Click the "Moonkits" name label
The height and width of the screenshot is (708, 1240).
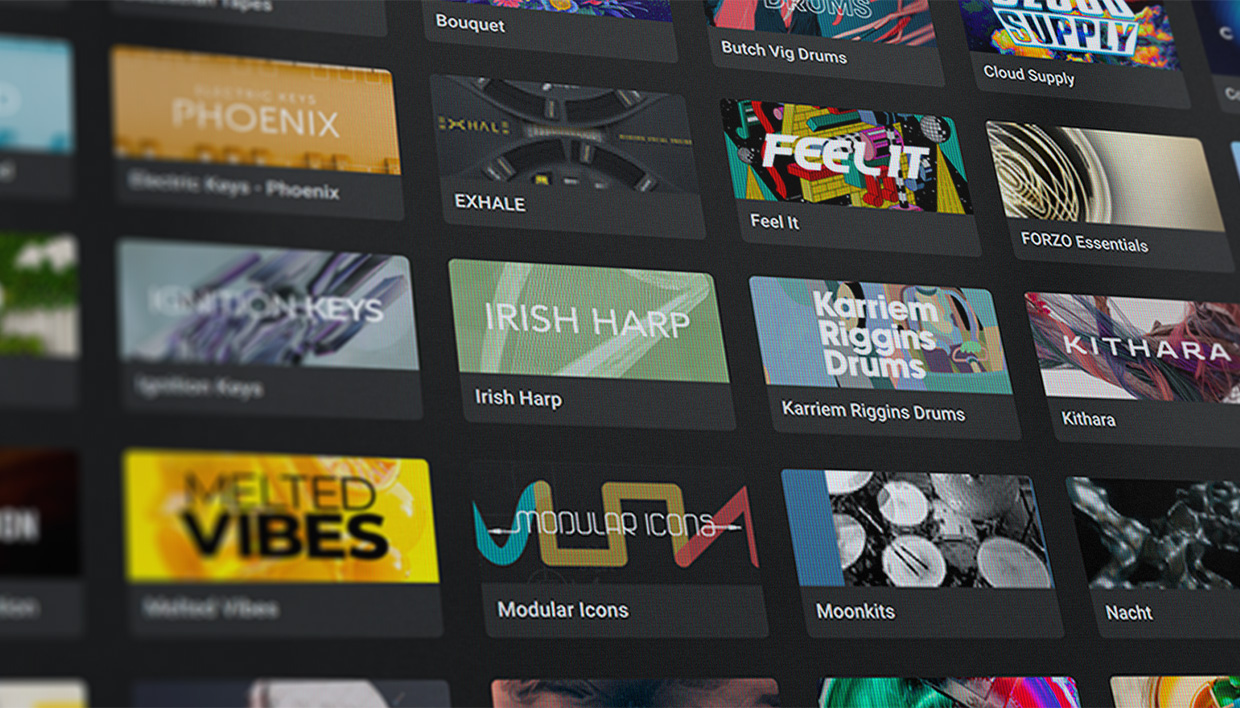[855, 611]
